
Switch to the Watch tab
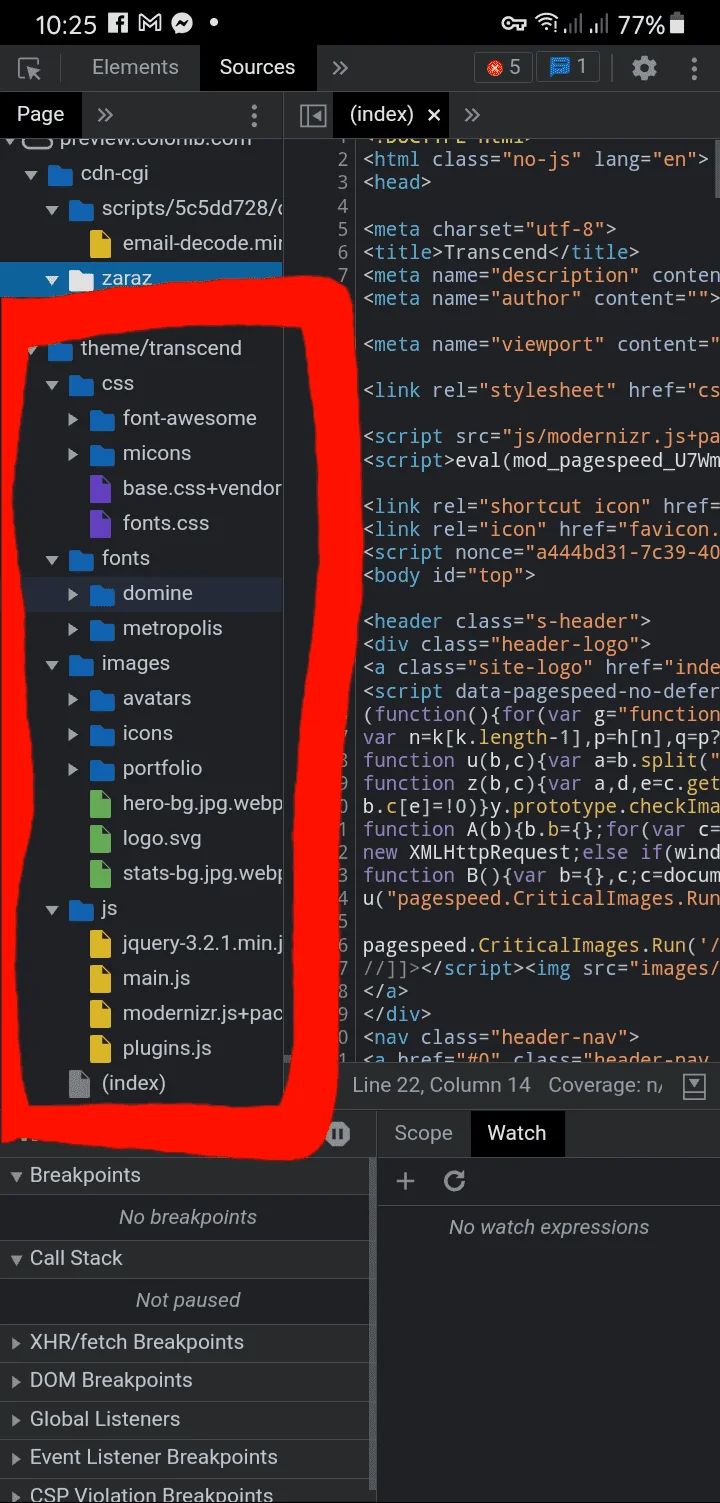(517, 1134)
